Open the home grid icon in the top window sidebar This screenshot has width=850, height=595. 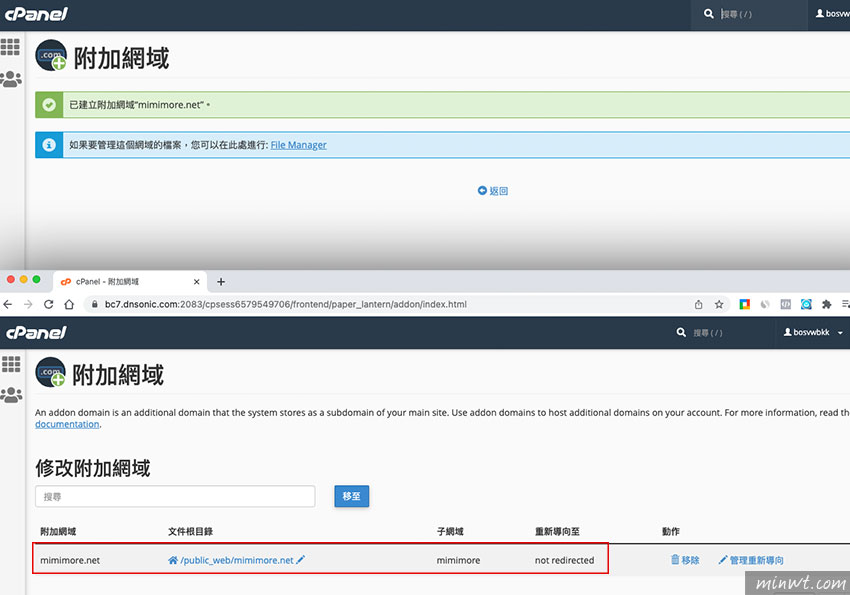(x=10, y=47)
